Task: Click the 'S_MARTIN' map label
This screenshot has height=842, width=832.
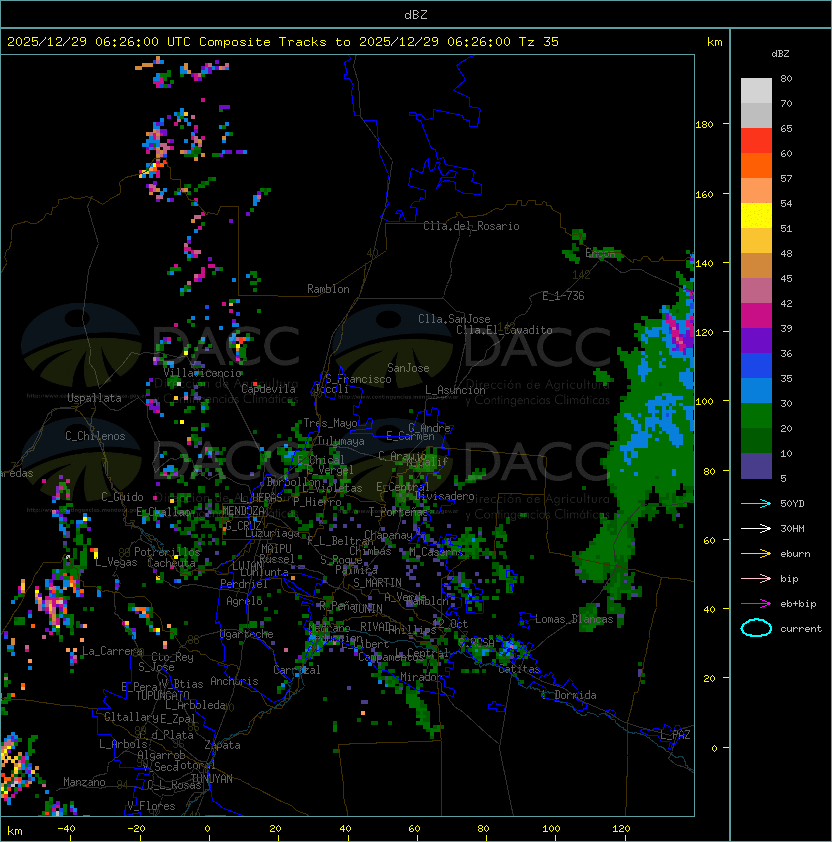Action: (377, 583)
